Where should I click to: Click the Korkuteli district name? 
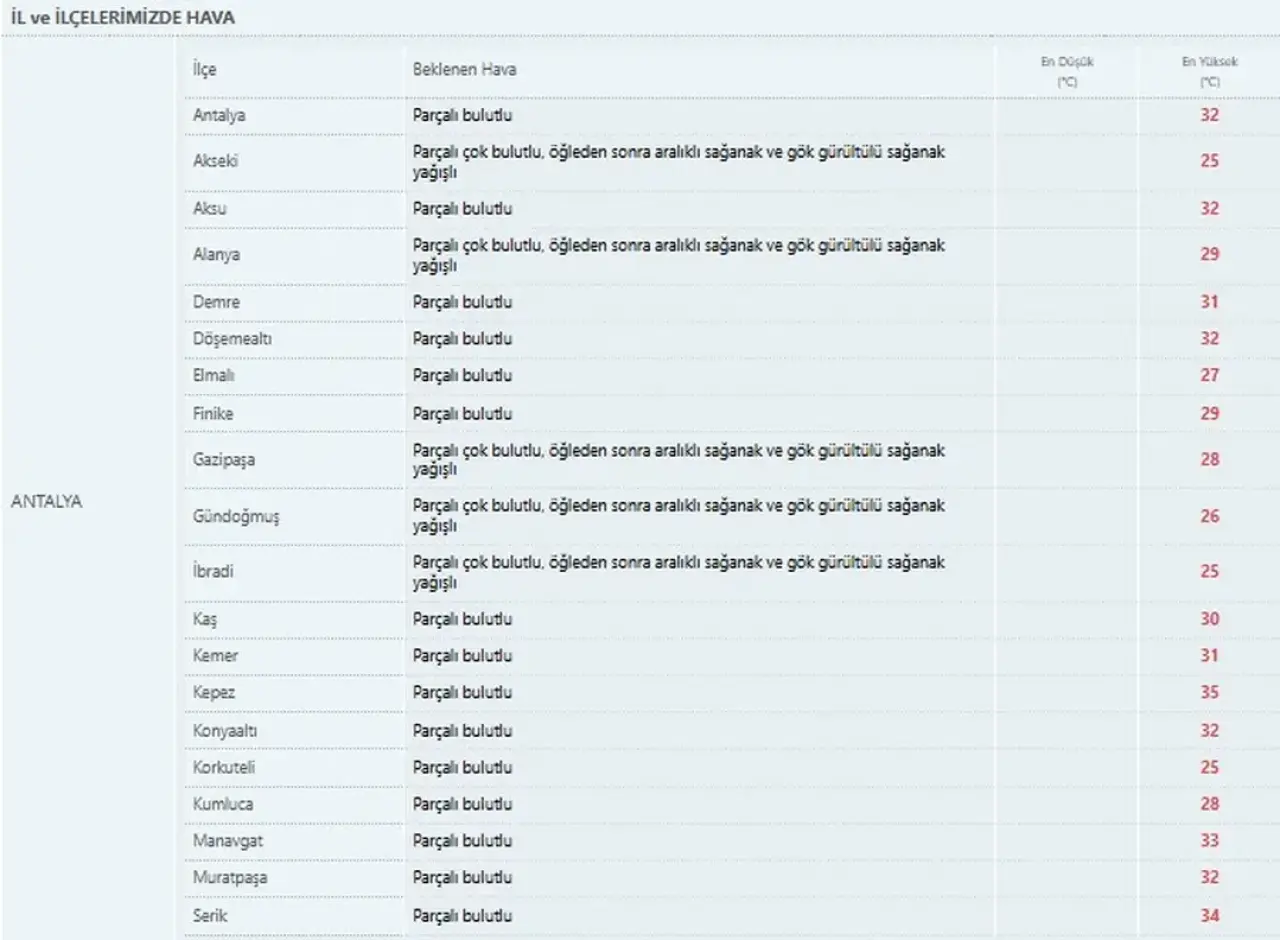pos(224,768)
